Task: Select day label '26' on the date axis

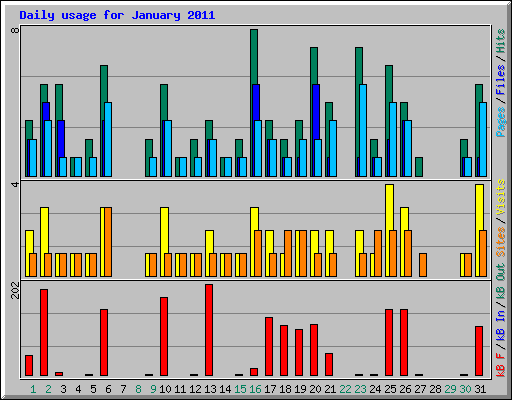Action: [405, 389]
